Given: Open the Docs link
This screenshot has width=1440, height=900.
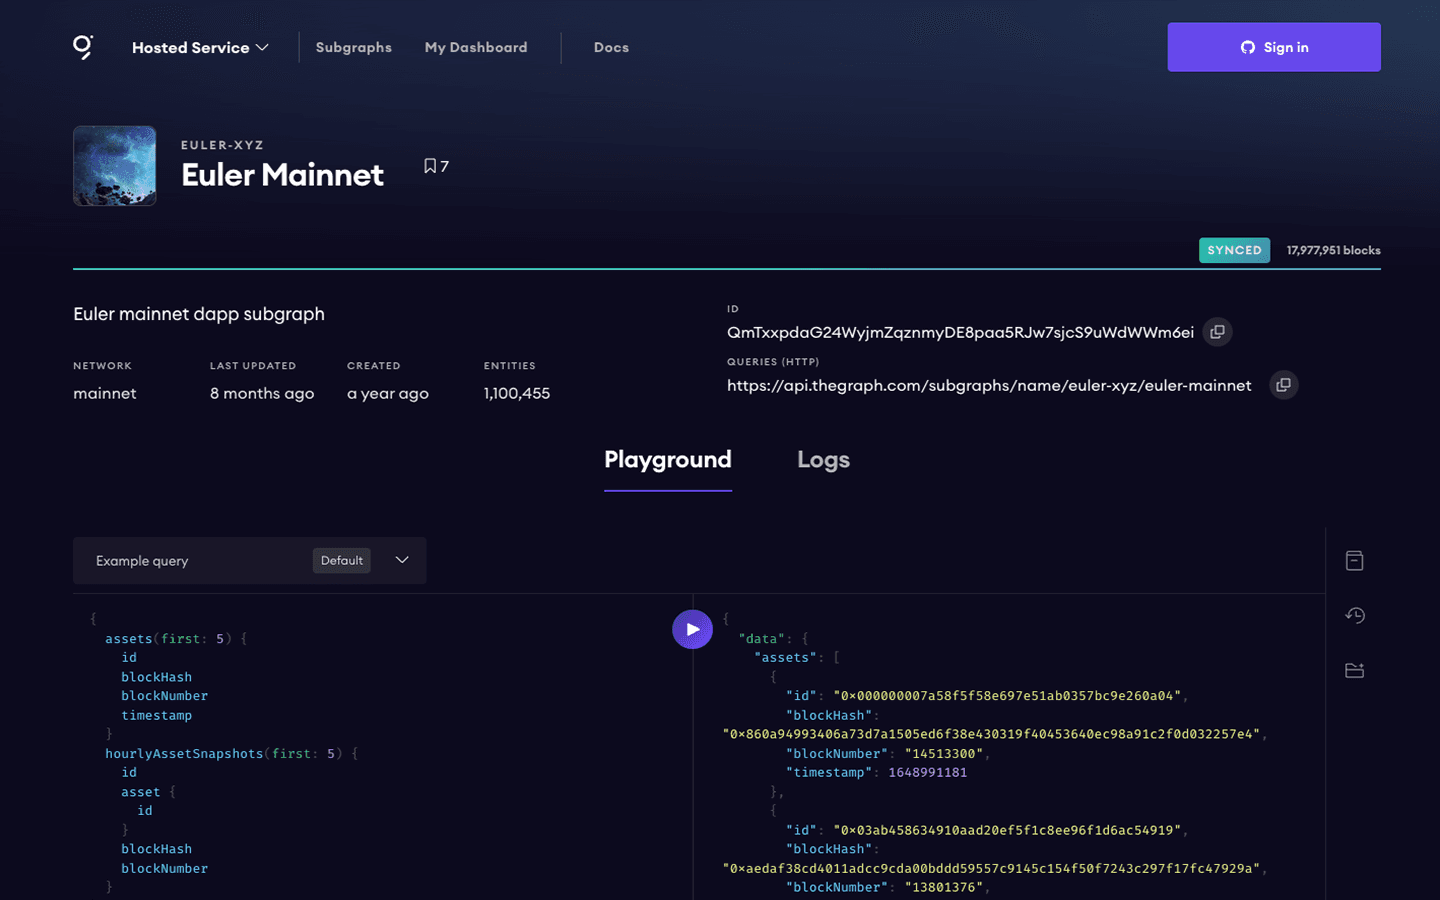Looking at the screenshot, I should (611, 47).
